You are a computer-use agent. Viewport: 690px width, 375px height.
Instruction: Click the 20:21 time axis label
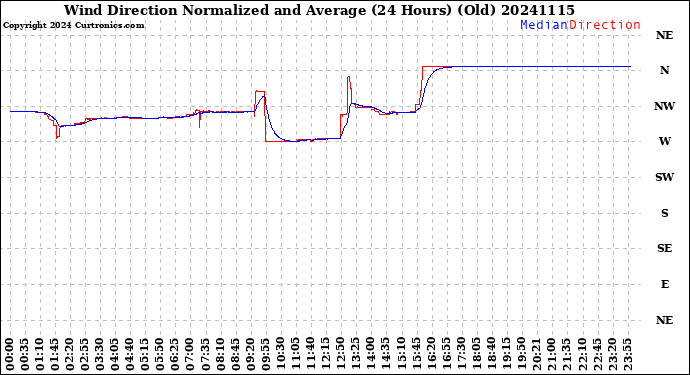[x=536, y=355]
